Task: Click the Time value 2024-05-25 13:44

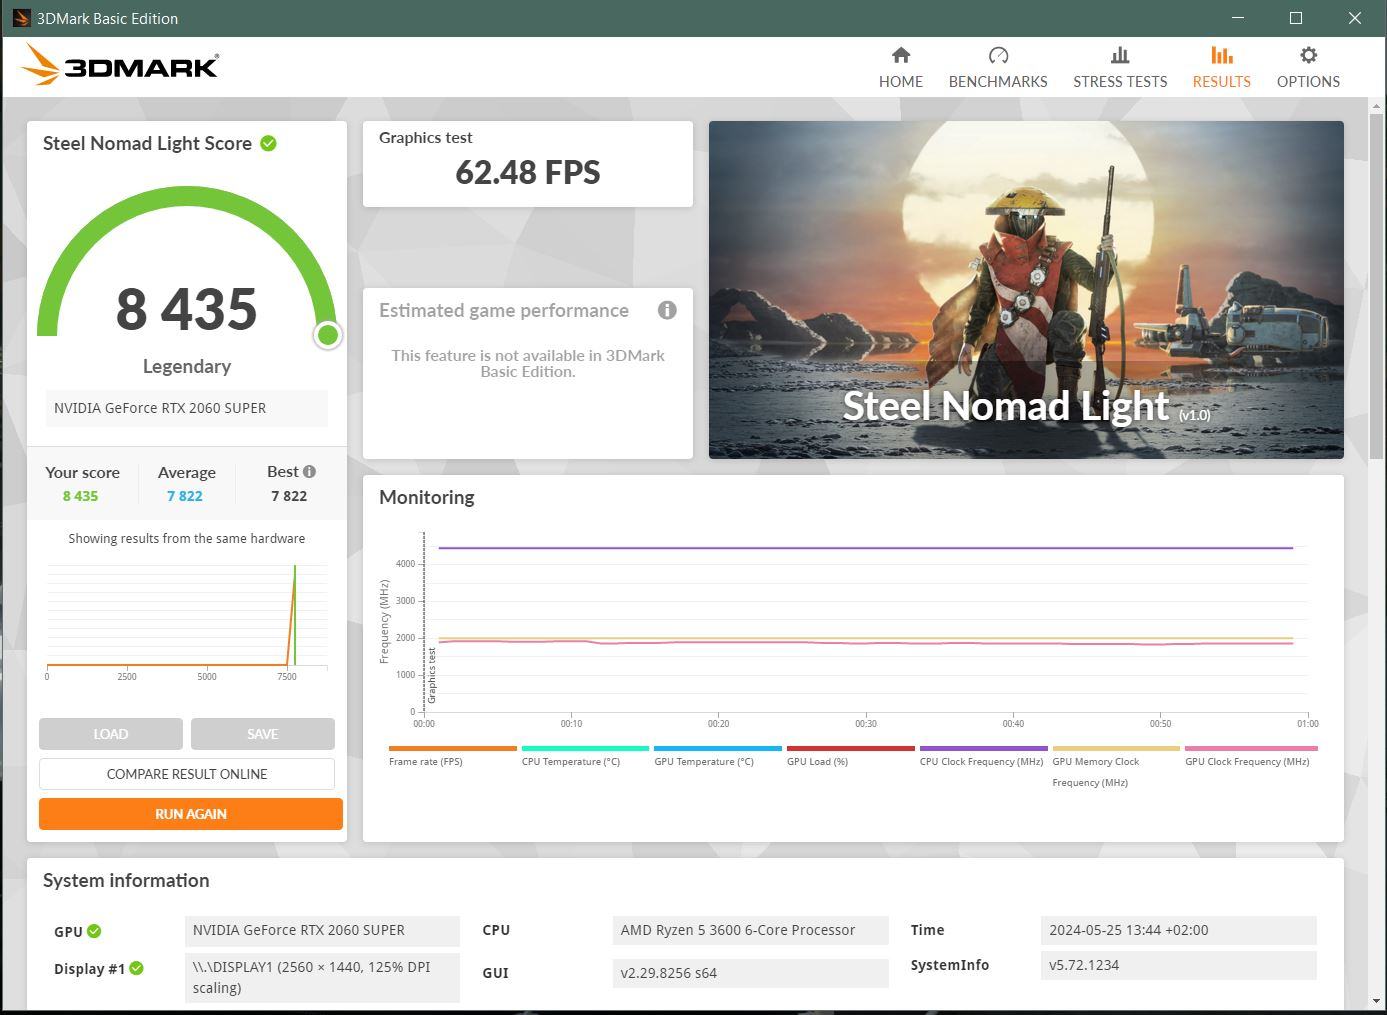Action: (1179, 930)
